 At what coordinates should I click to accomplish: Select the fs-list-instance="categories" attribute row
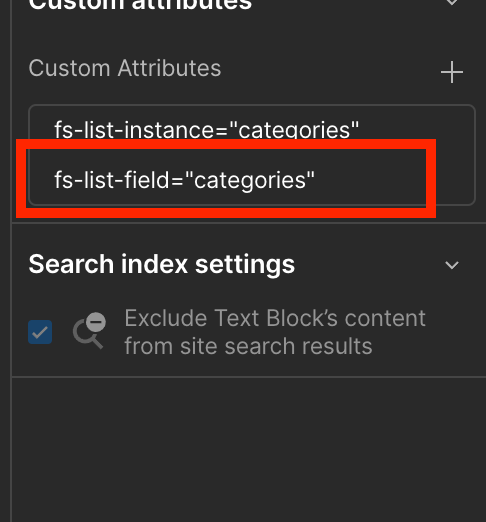pyautogui.click(x=252, y=127)
